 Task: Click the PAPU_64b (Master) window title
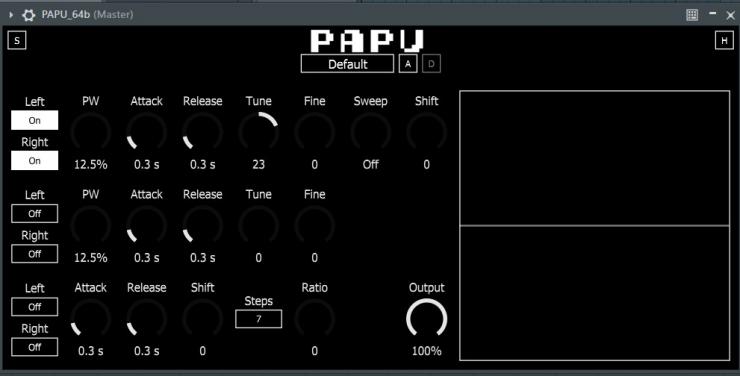pyautogui.click(x=87, y=15)
